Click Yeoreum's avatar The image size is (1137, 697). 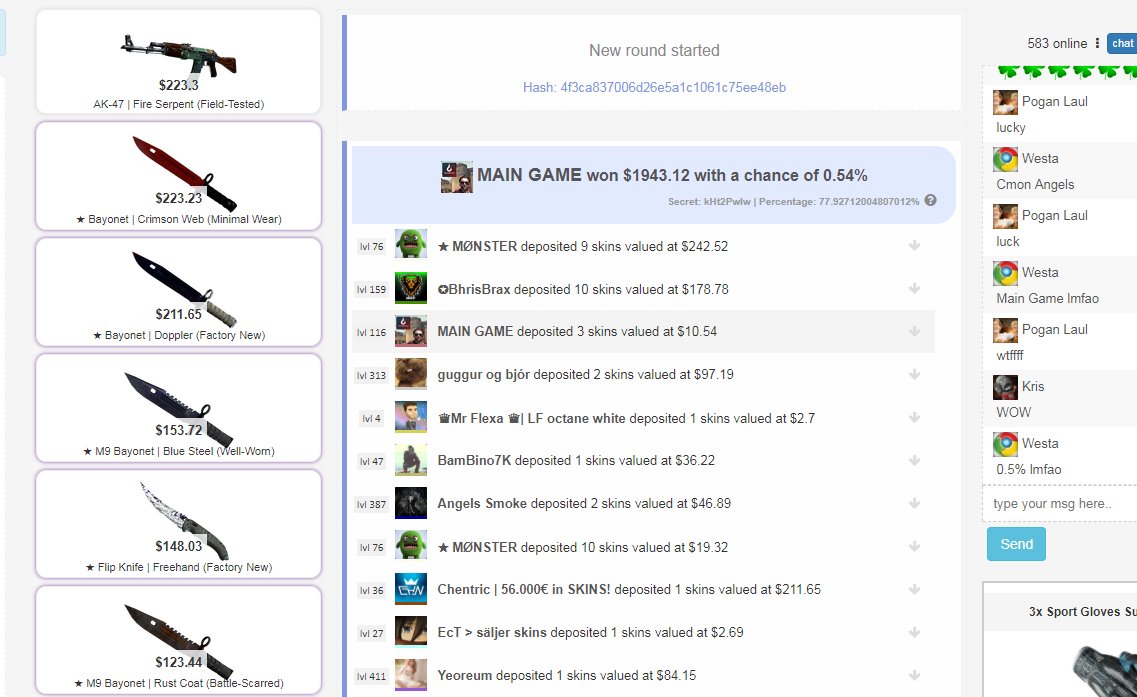pyautogui.click(x=410, y=675)
